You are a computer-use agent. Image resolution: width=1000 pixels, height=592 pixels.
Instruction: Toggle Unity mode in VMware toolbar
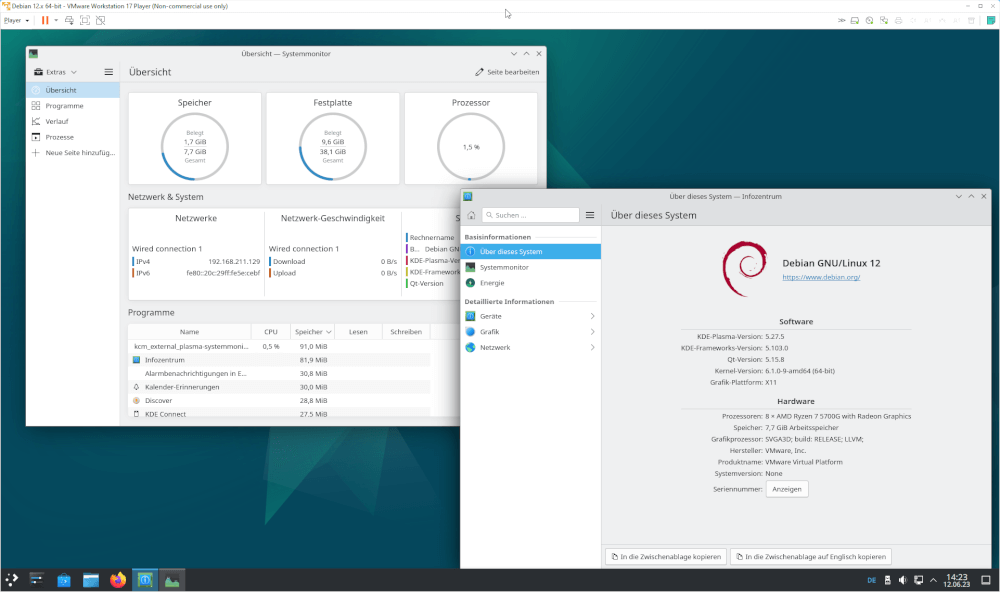(x=101, y=20)
